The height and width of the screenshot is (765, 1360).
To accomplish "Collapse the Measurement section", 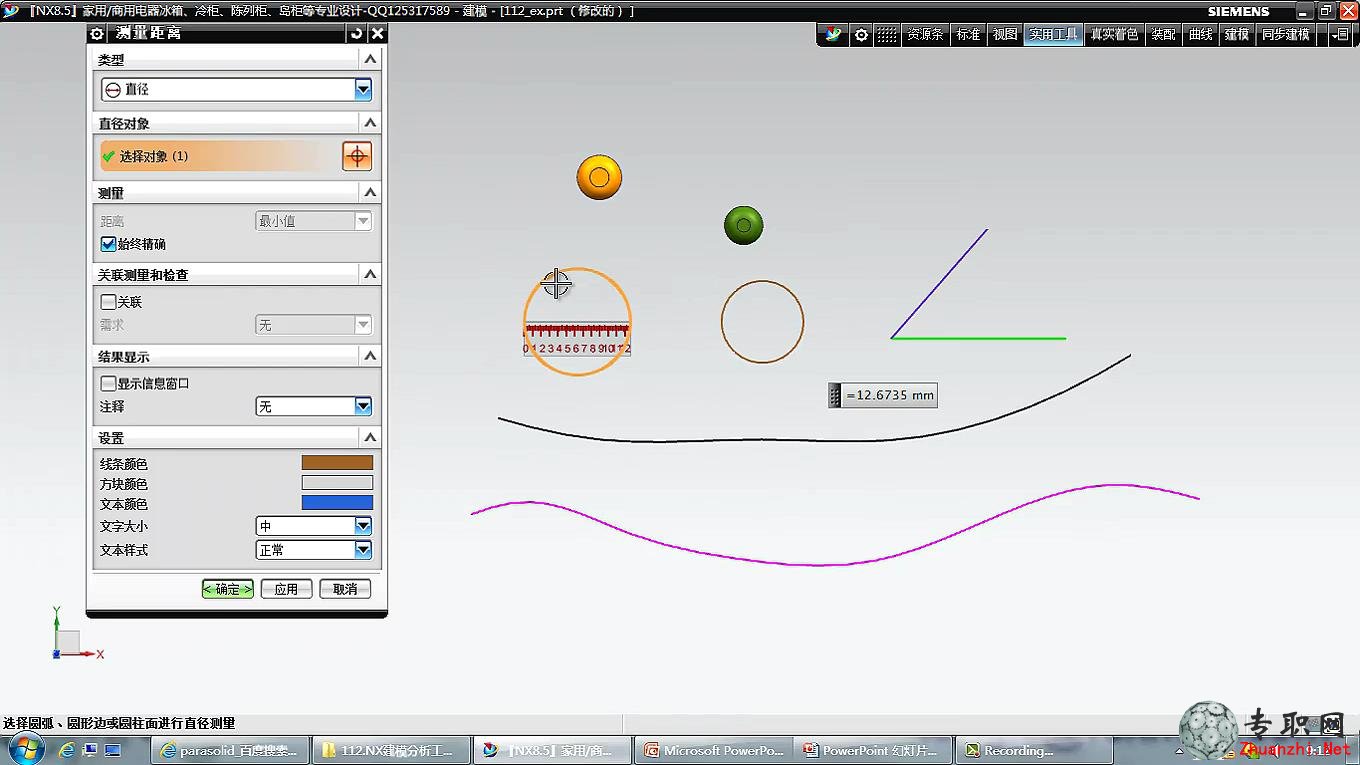I will pos(370,192).
